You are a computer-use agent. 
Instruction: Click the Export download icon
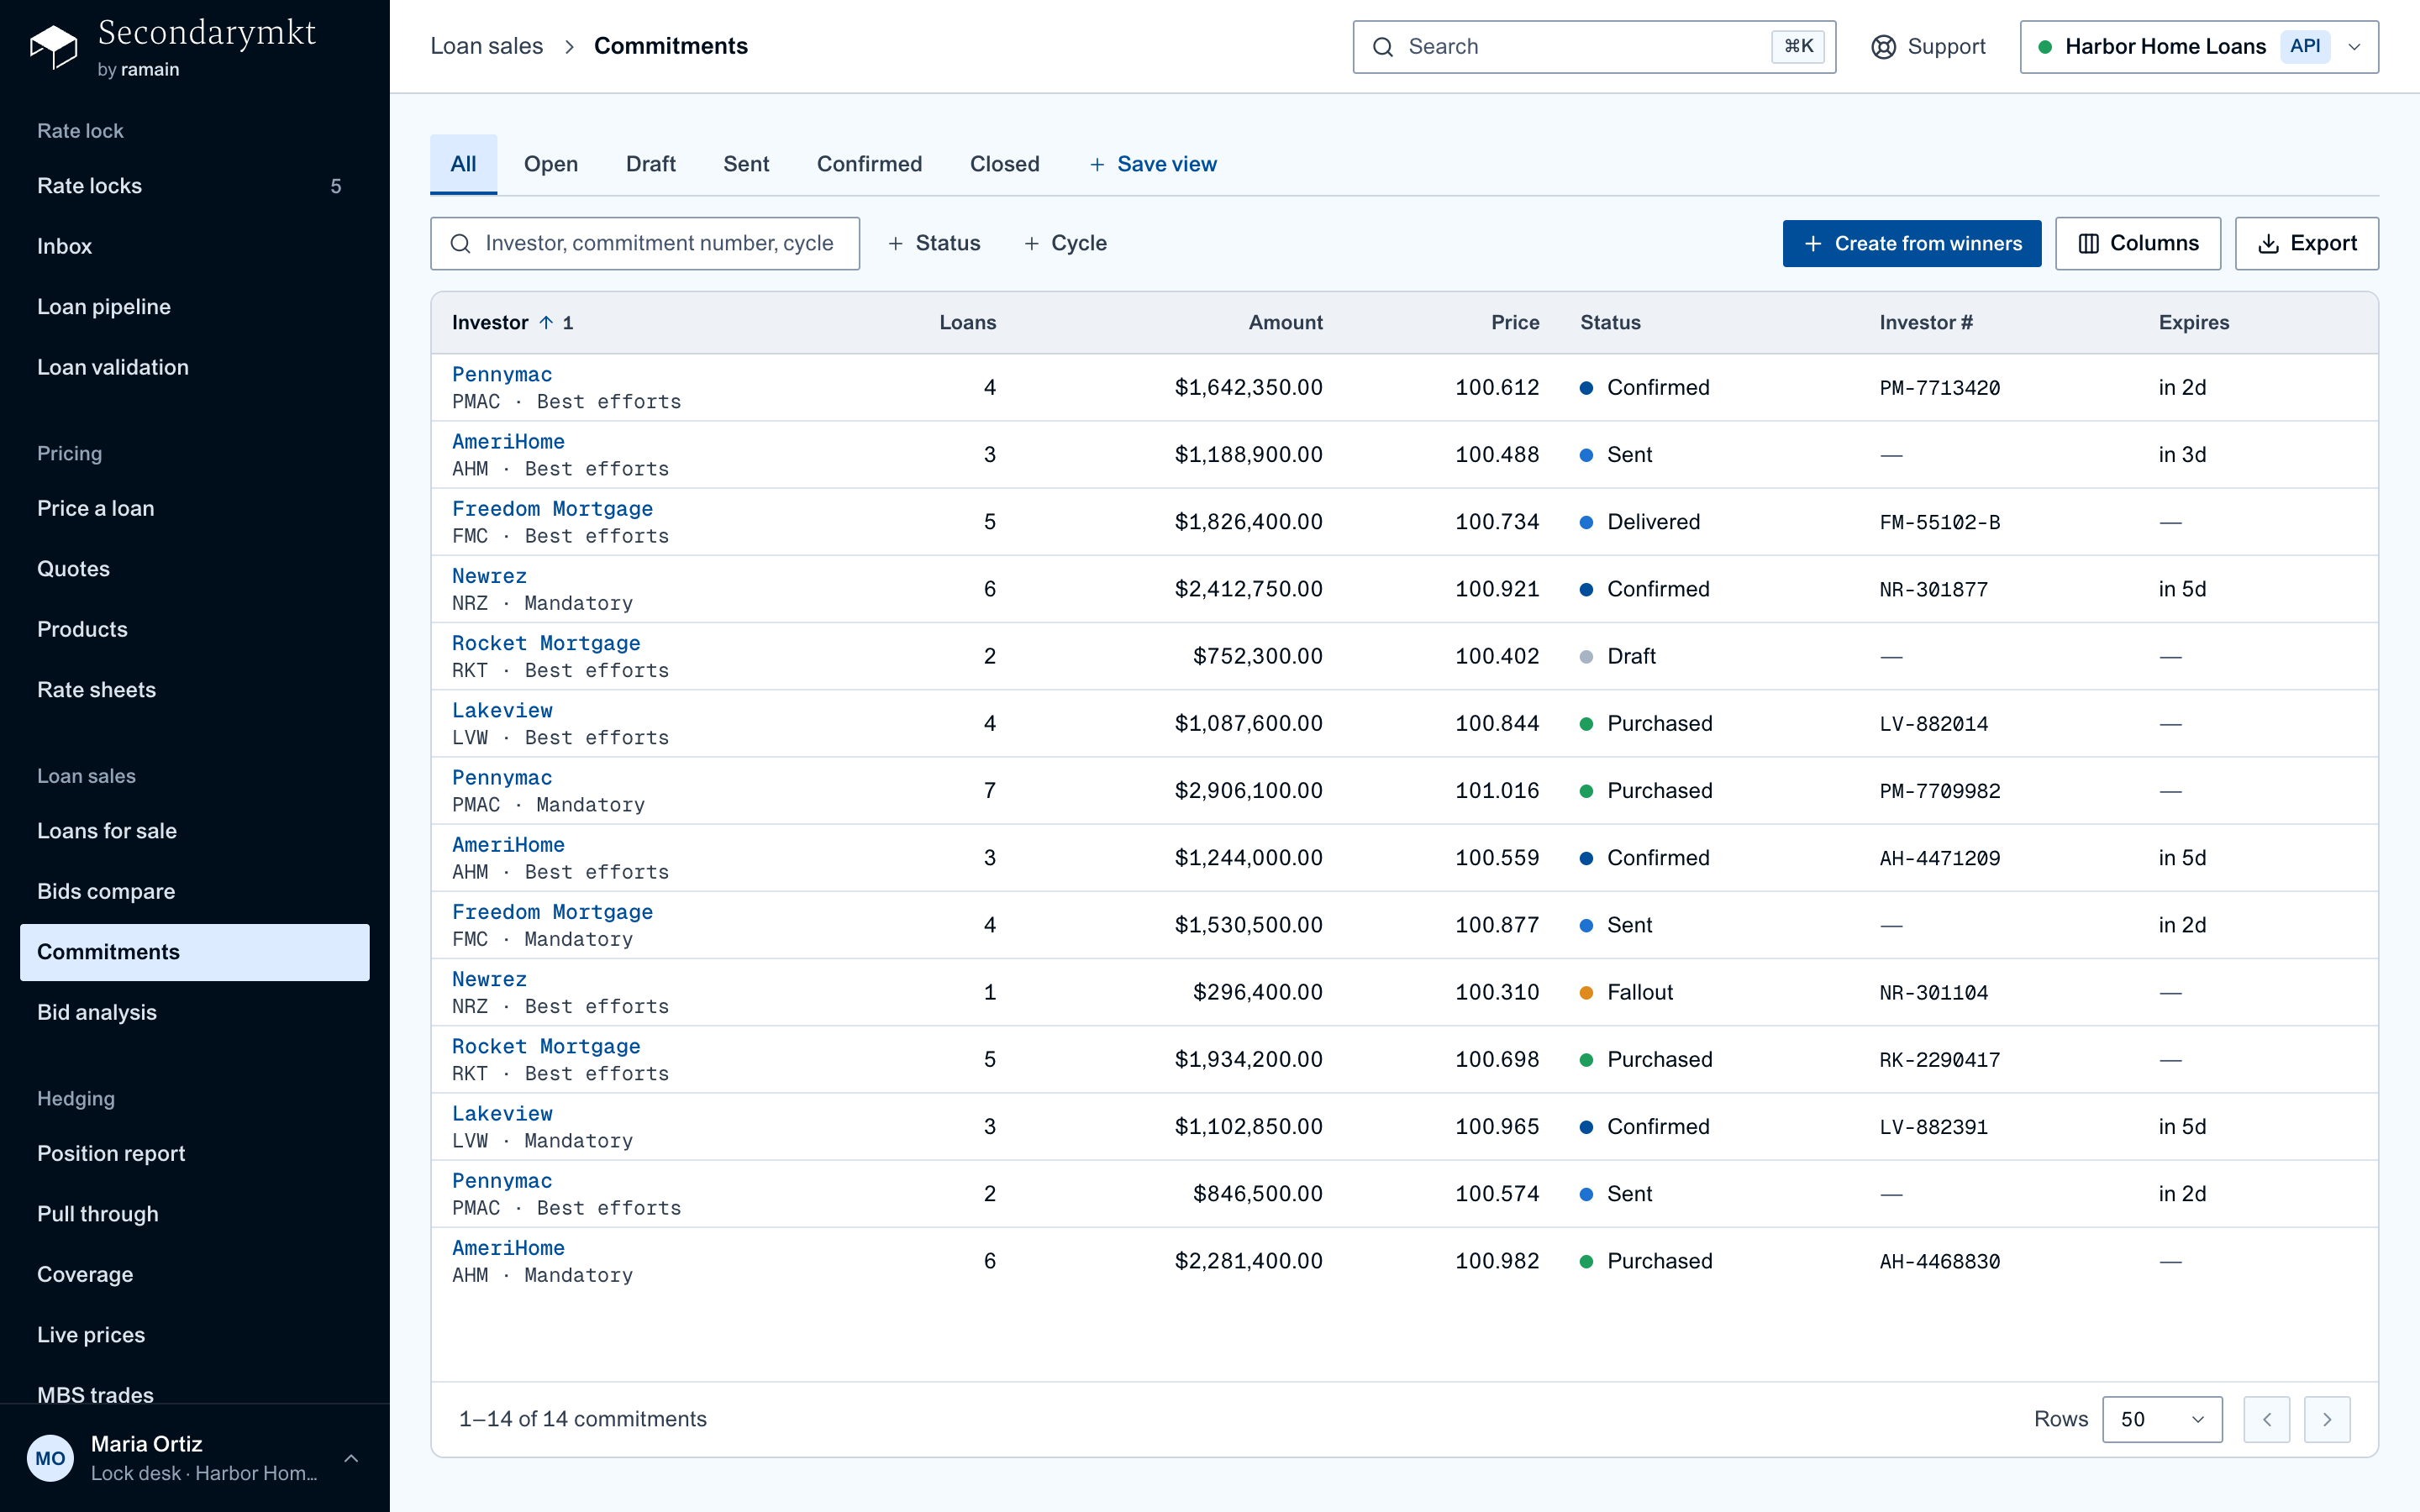click(x=2269, y=243)
